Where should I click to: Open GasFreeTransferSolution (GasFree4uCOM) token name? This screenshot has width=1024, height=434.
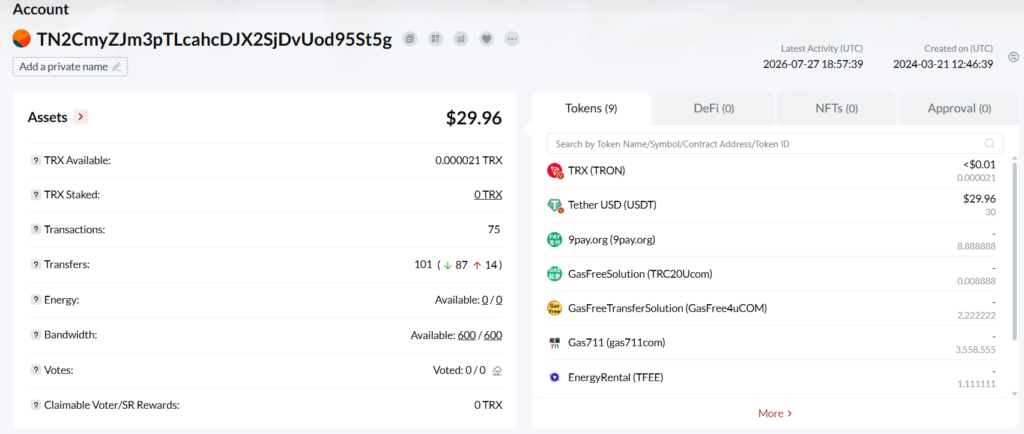click(x=667, y=308)
